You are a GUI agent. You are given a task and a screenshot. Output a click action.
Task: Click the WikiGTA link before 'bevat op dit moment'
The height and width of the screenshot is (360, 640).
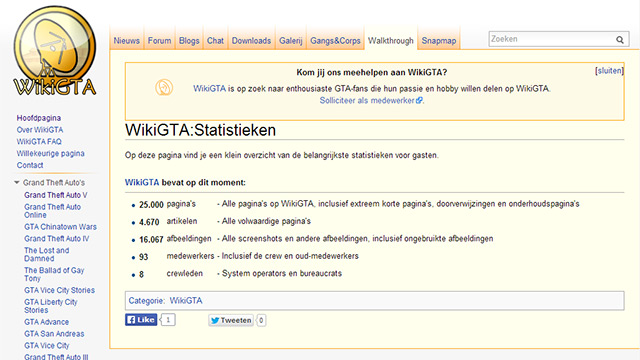click(x=142, y=182)
